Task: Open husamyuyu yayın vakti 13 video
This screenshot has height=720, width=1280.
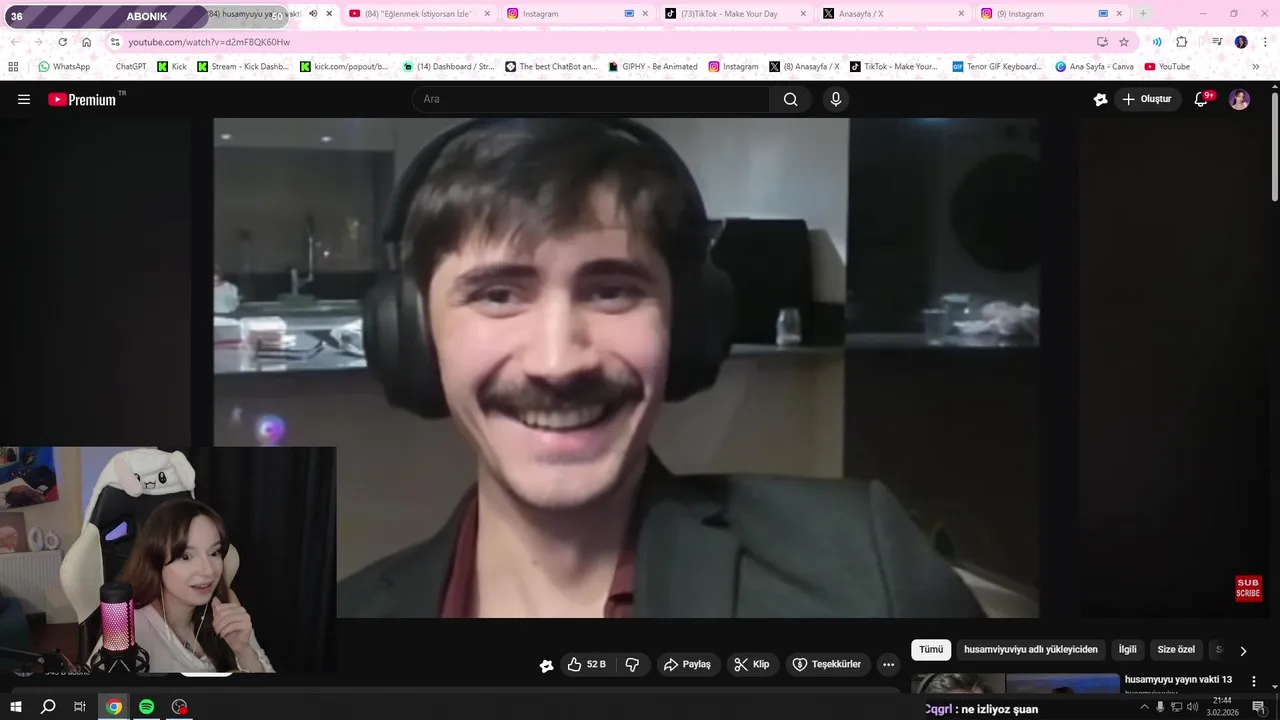Action: tap(1177, 680)
